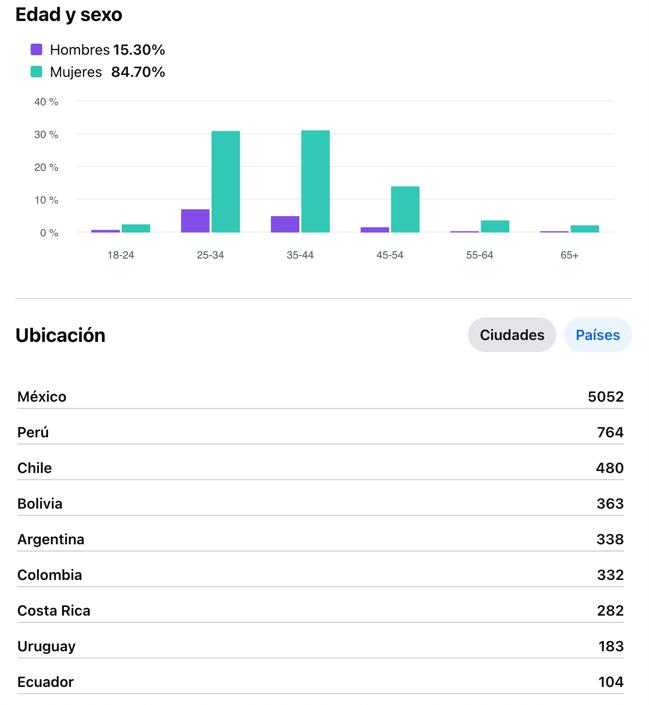Open the Chile location entry
Image resolution: width=649 pixels, height=705 pixels.
point(320,468)
